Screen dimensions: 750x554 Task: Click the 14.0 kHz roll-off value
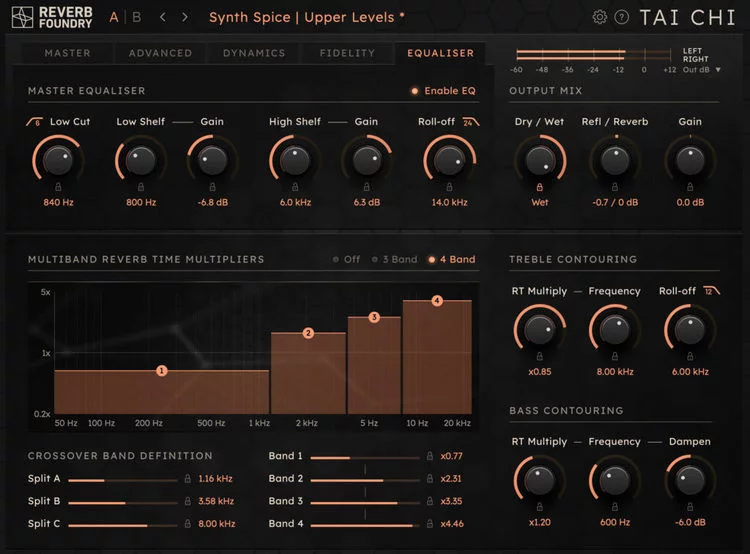click(x=449, y=202)
